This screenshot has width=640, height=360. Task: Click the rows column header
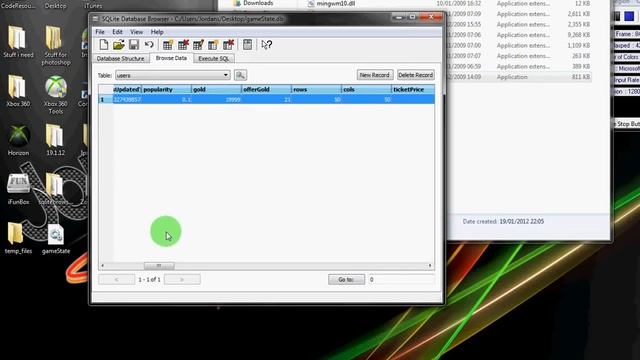pyautogui.click(x=316, y=89)
